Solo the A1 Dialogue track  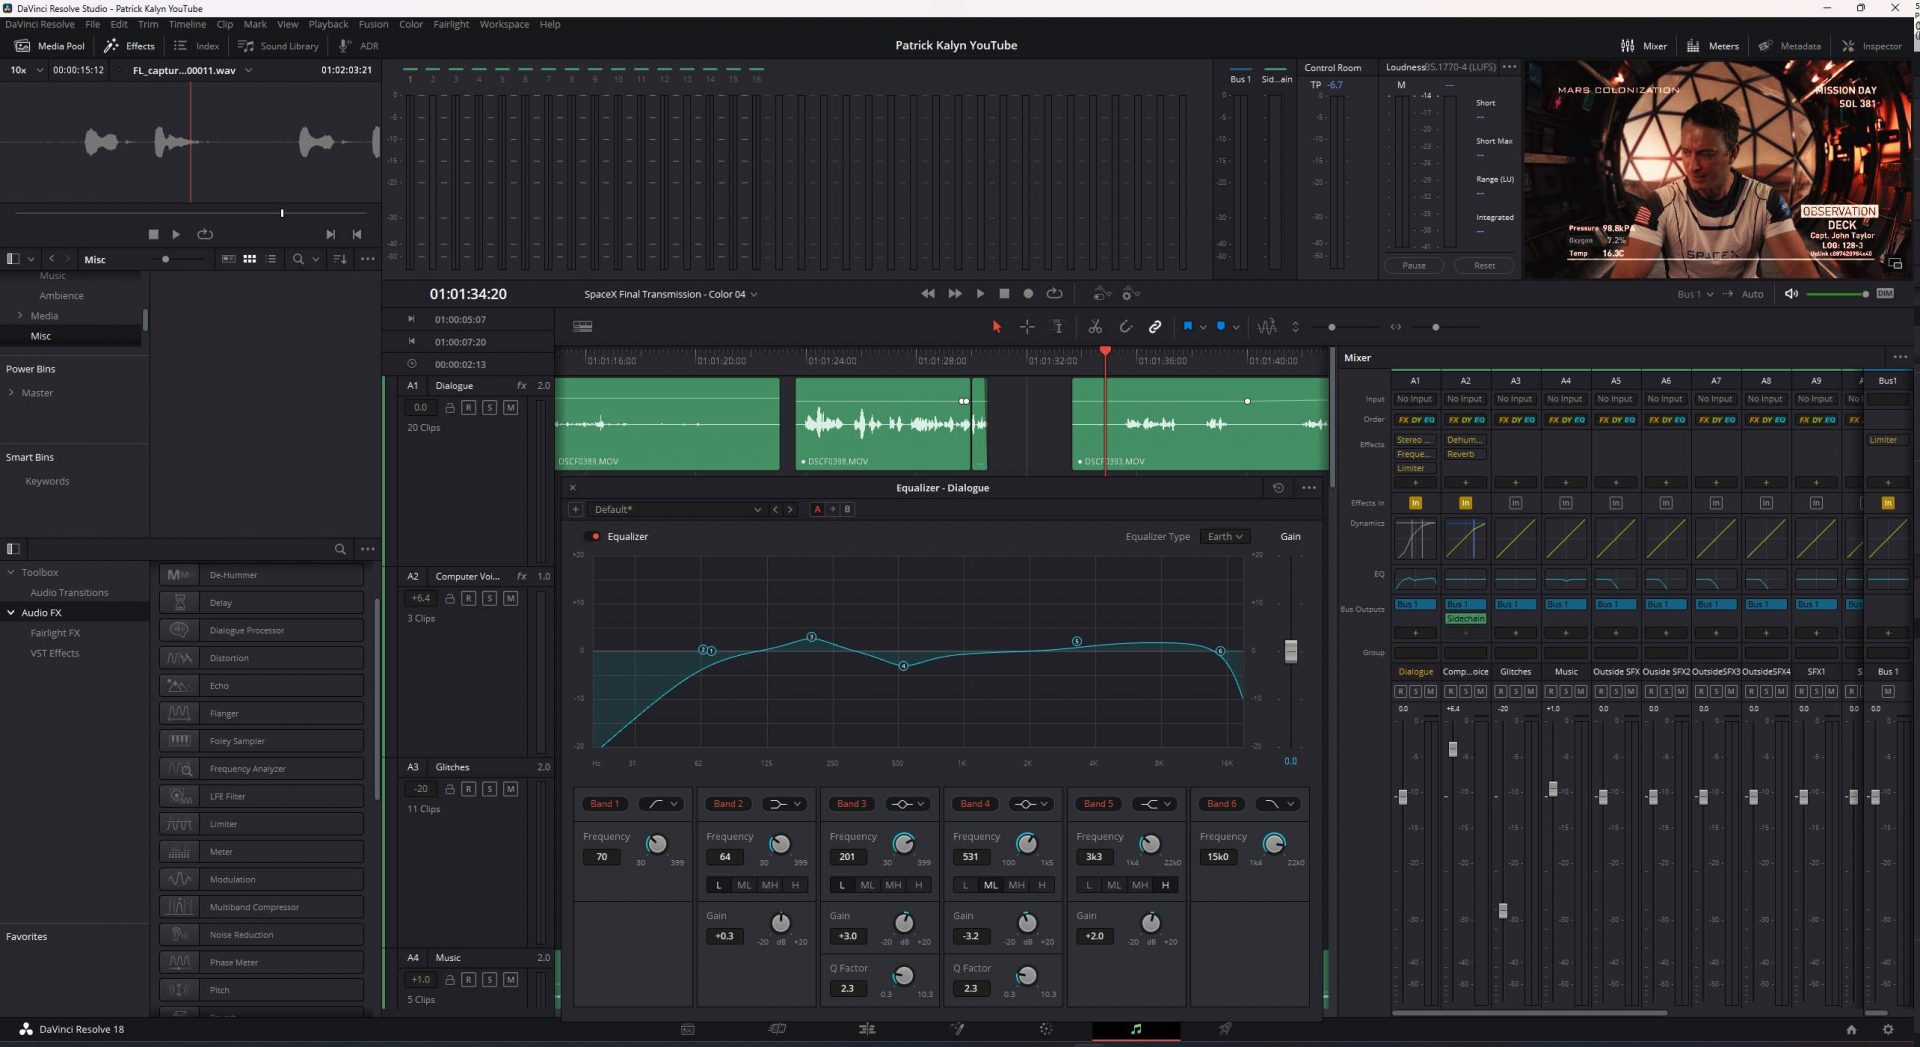(x=489, y=407)
